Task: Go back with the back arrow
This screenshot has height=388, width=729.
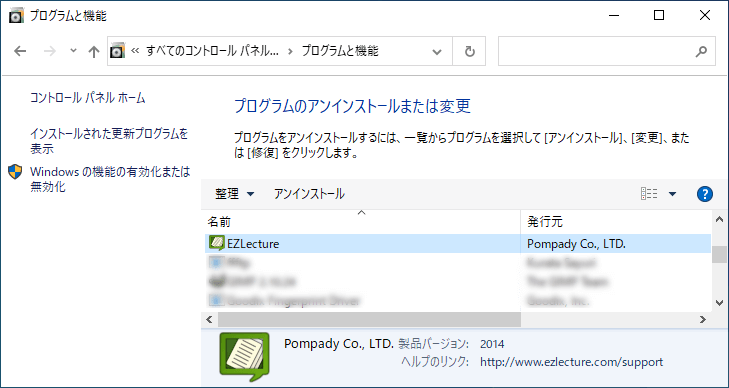Action: [20, 51]
